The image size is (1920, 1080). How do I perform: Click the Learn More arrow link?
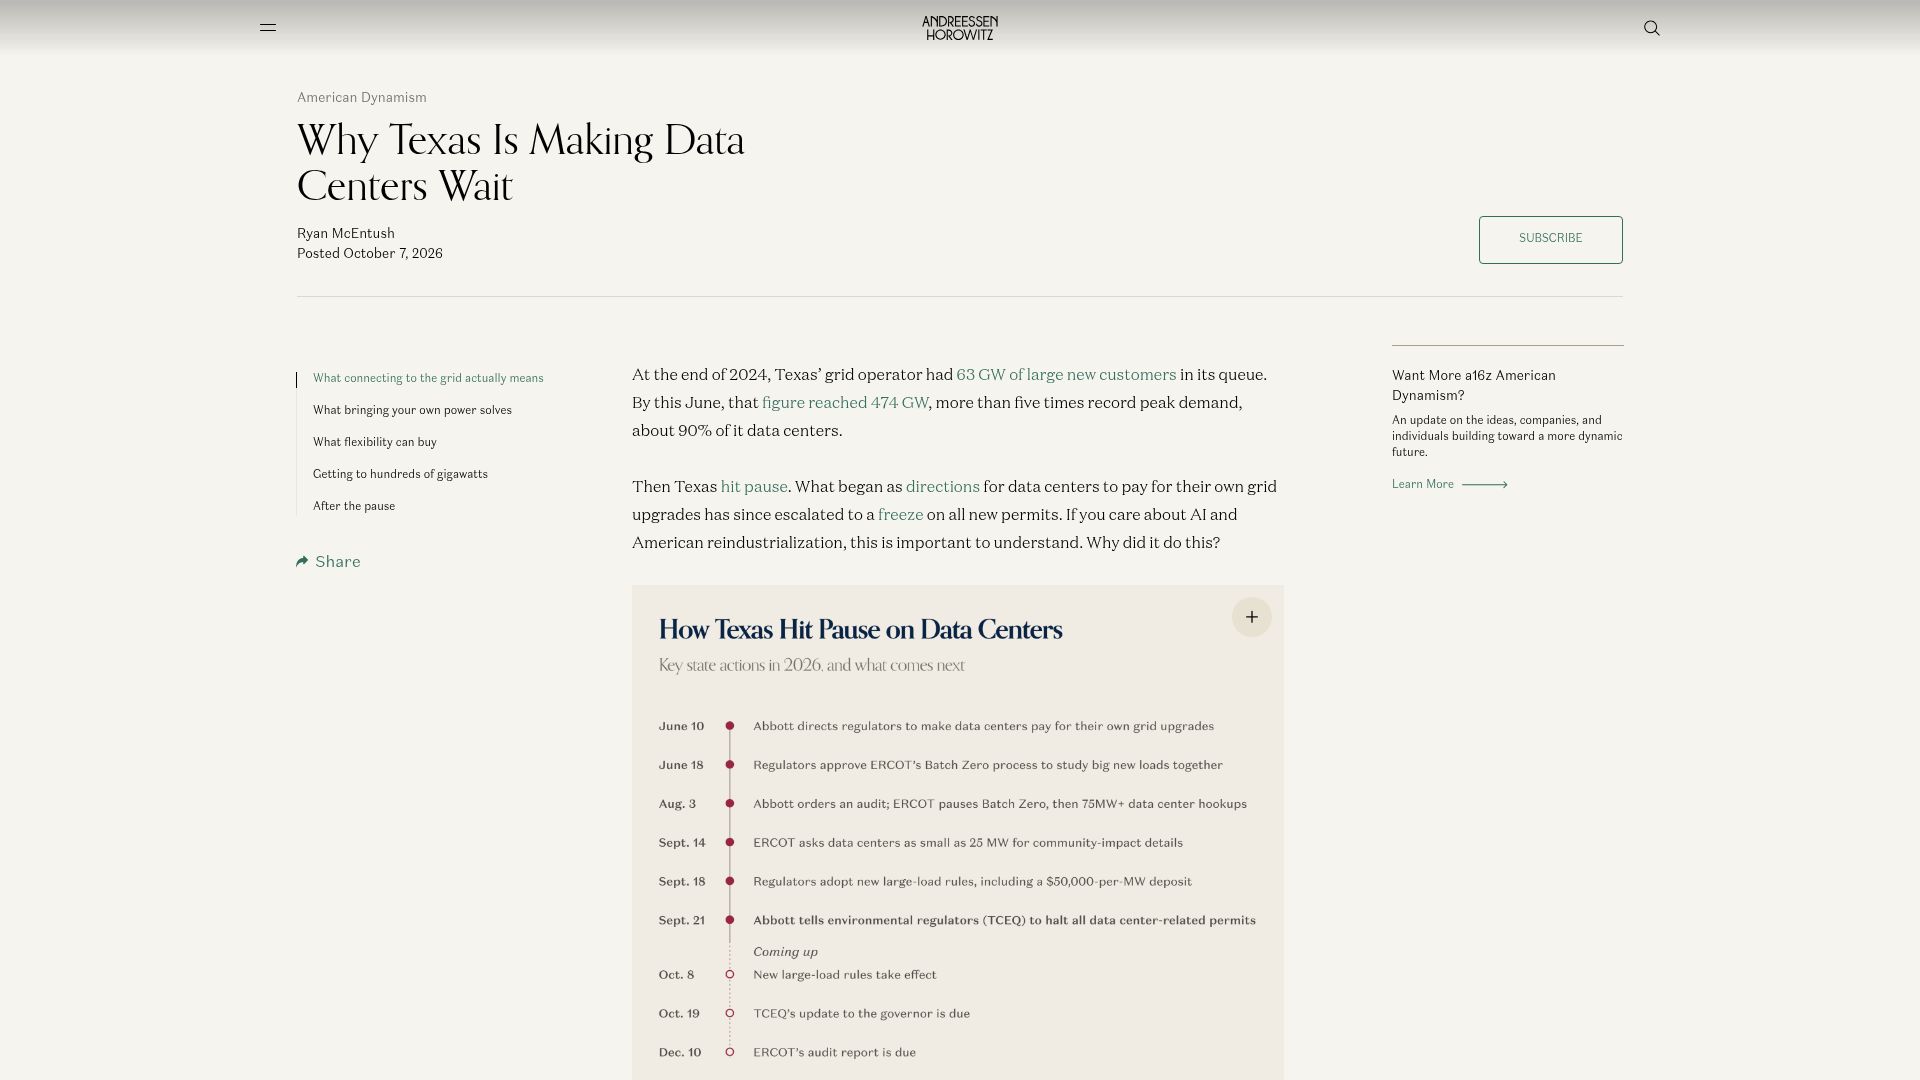click(x=1449, y=484)
